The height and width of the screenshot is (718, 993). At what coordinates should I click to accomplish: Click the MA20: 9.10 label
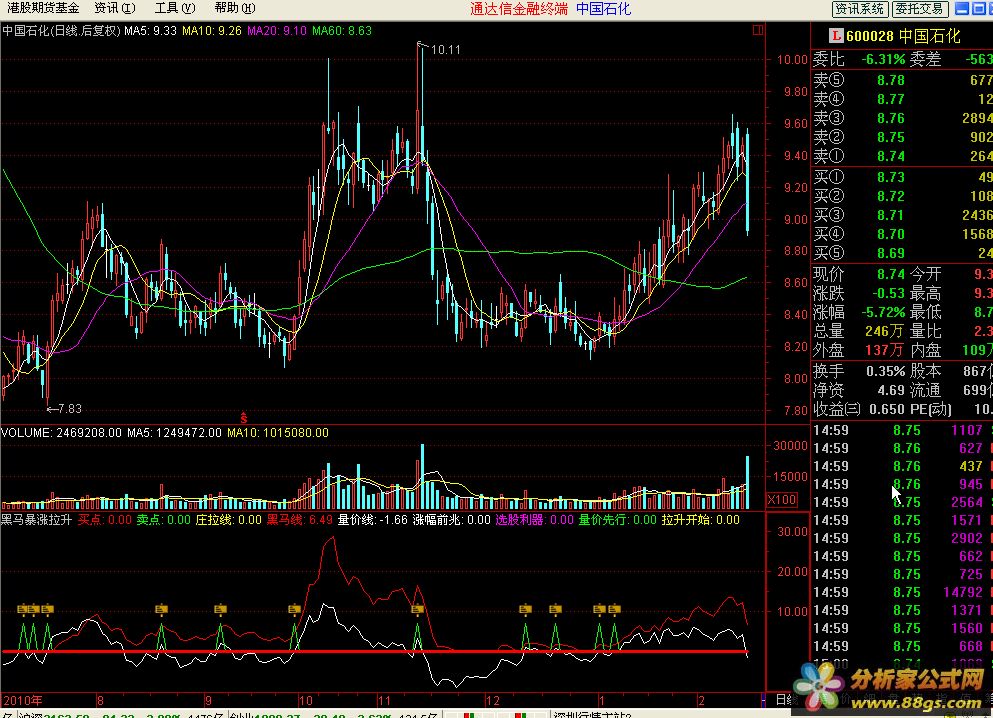point(277,30)
